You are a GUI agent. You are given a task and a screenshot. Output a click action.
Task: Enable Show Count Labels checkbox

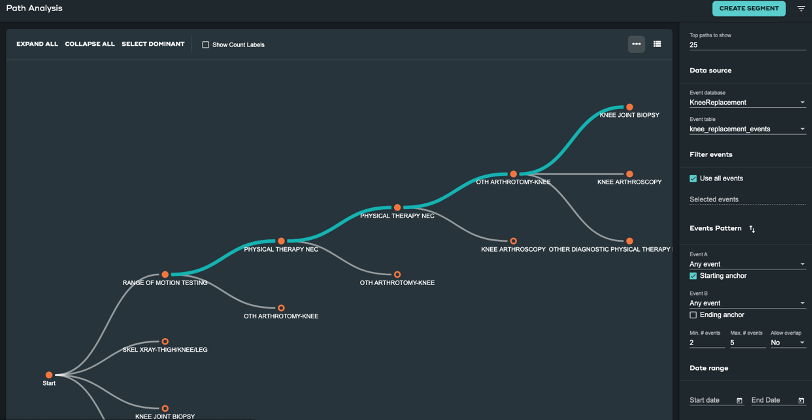(x=205, y=45)
